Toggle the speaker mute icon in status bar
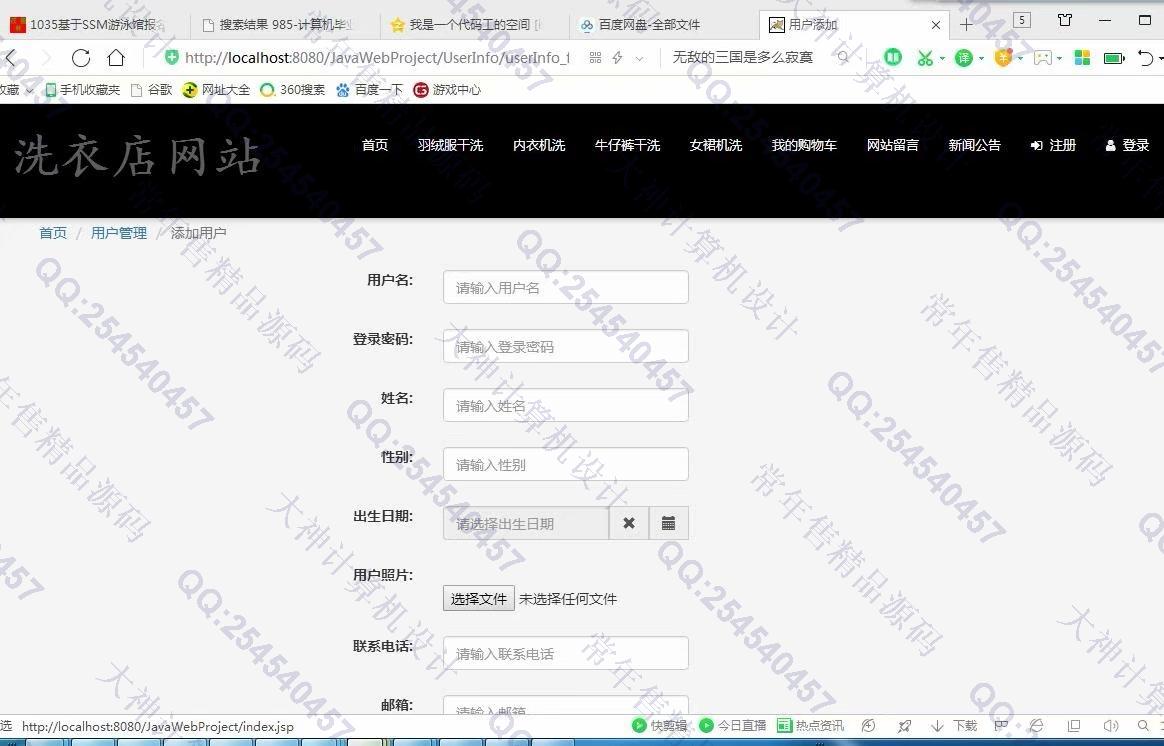Screen dimensions: 1164x746 (x=1111, y=726)
